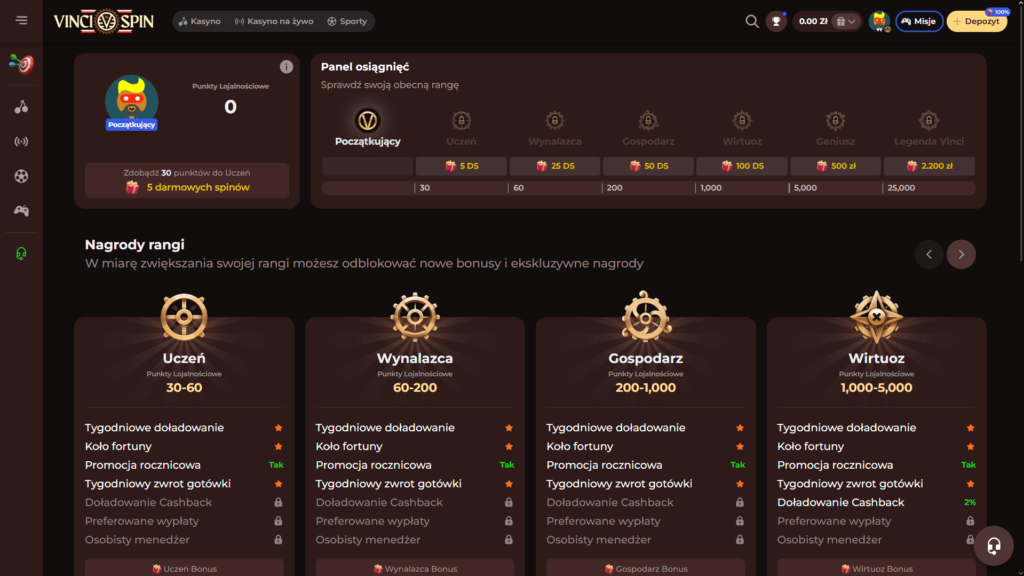Click the soccer ball sports sidebar icon

click(21, 176)
